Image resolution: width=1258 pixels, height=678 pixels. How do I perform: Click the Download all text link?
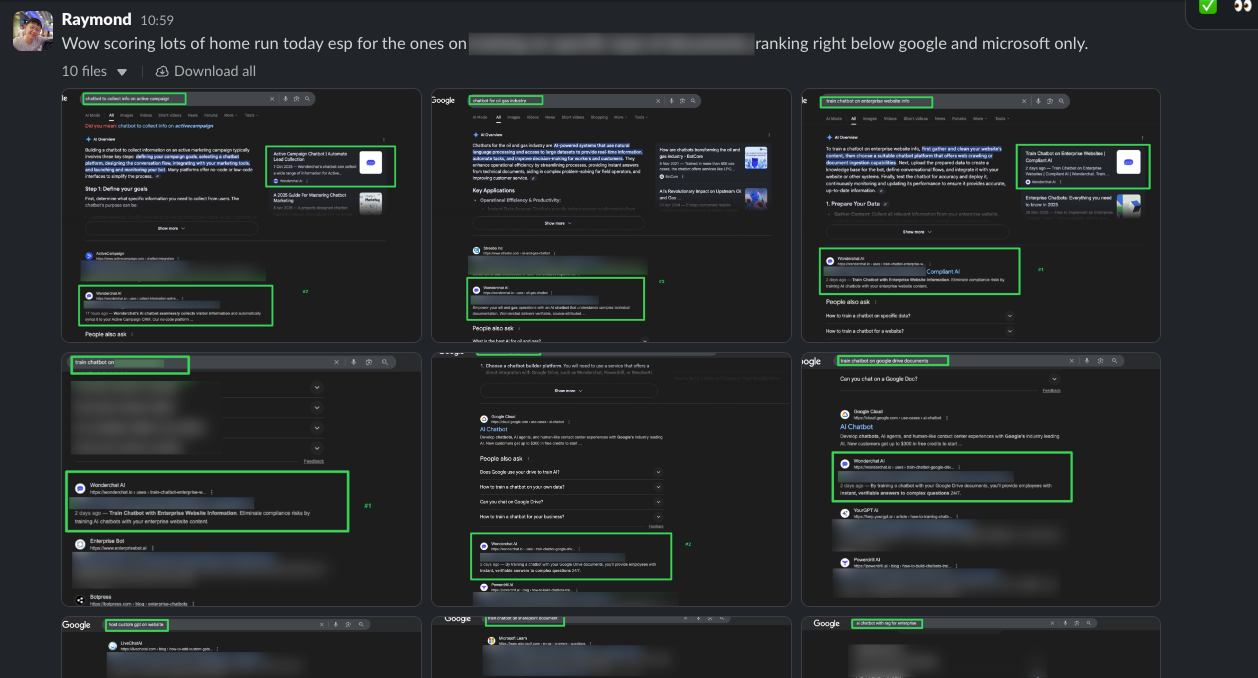click(215, 71)
